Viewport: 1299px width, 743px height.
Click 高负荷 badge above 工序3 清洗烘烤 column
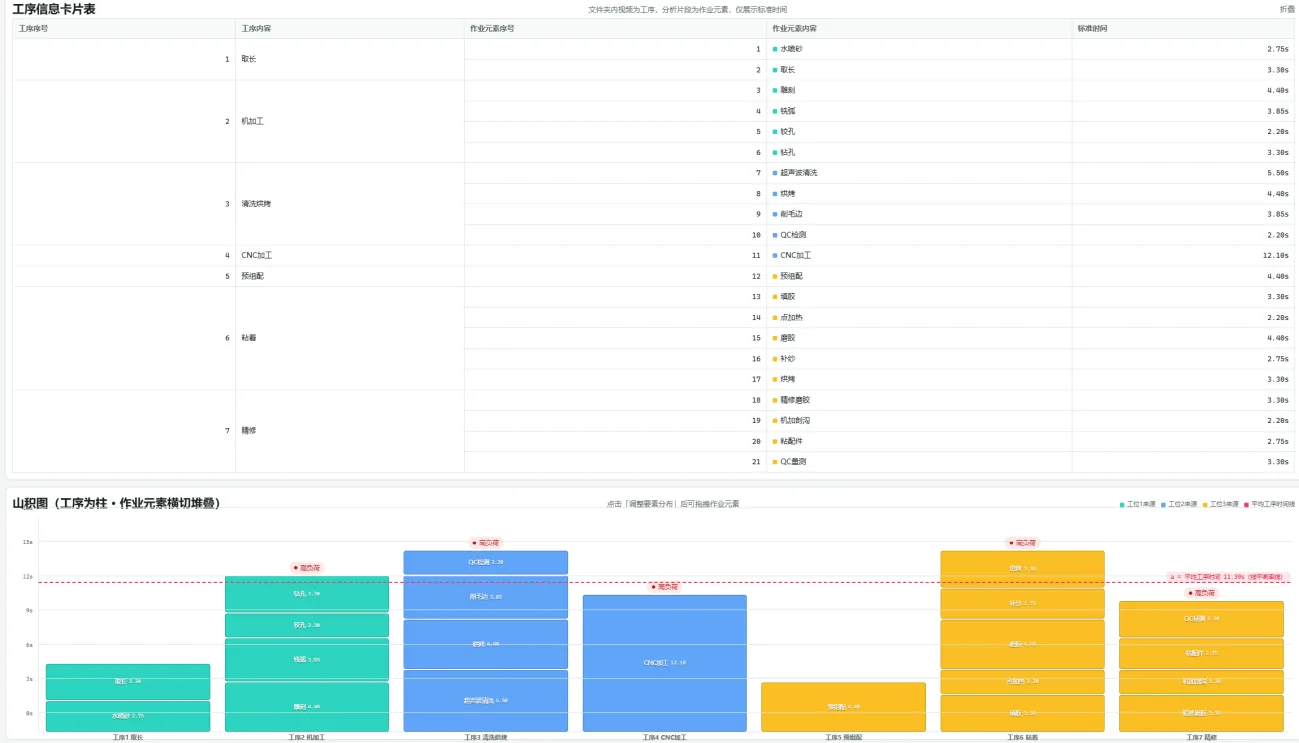(x=486, y=543)
